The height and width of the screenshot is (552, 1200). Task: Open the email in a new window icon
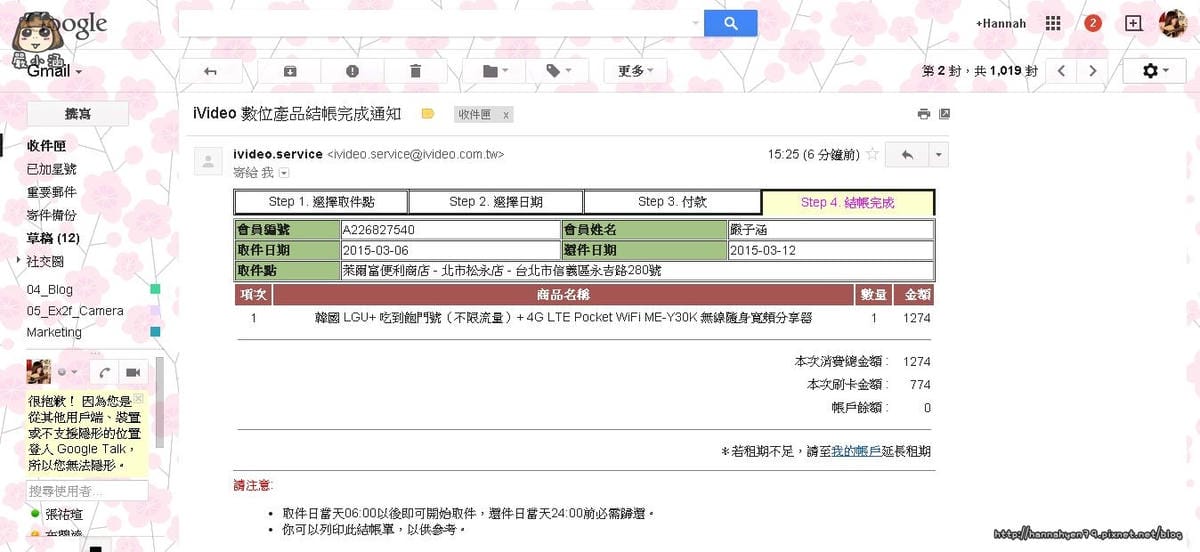pyautogui.click(x=944, y=114)
